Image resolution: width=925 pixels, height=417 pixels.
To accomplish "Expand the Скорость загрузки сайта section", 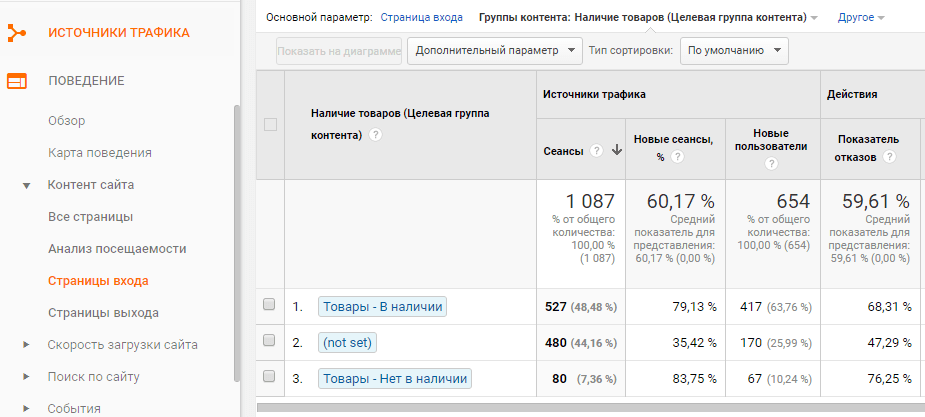I will point(26,344).
